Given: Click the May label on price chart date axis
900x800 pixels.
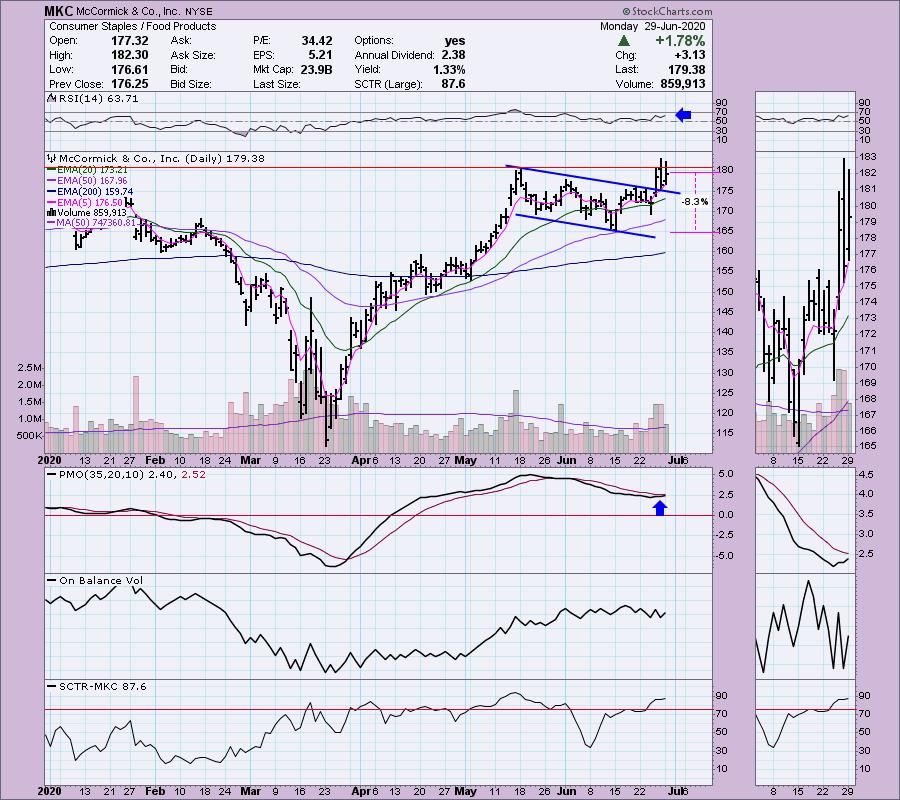Looking at the screenshot, I should (x=466, y=460).
